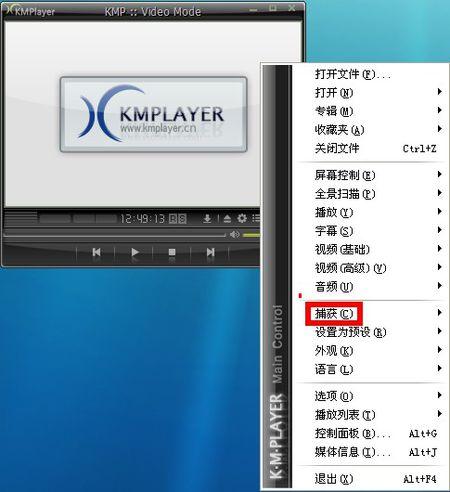Open the 音频(U) submenu
This screenshot has width=450, height=492.
pyautogui.click(x=371, y=286)
